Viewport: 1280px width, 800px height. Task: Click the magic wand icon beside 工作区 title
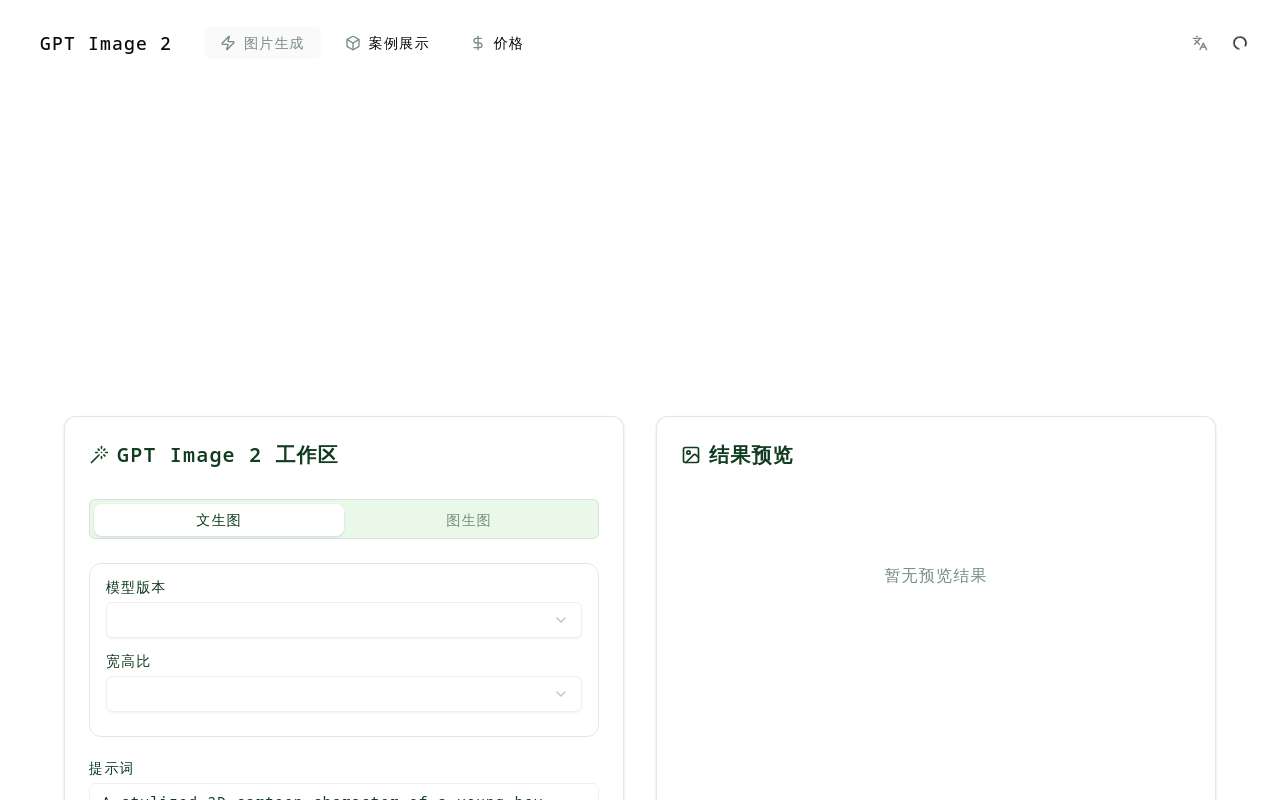pos(99,455)
